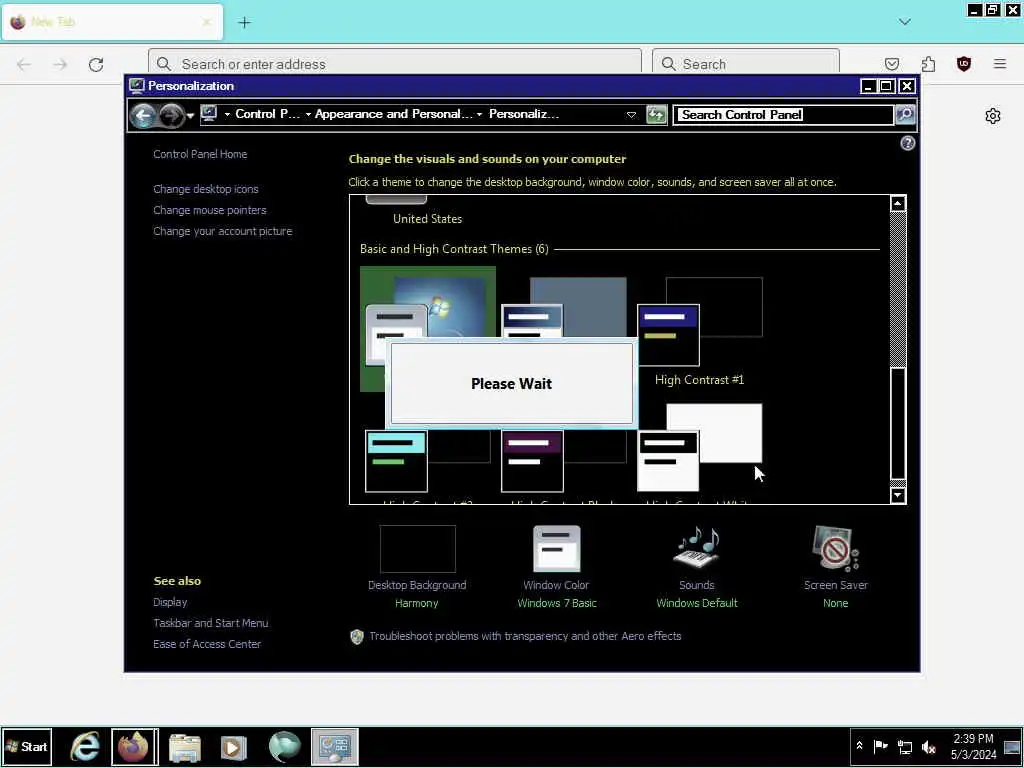The image size is (1024, 768).
Task: Select High Contrast #1 theme thumbnail
Action: pyautogui.click(x=699, y=322)
